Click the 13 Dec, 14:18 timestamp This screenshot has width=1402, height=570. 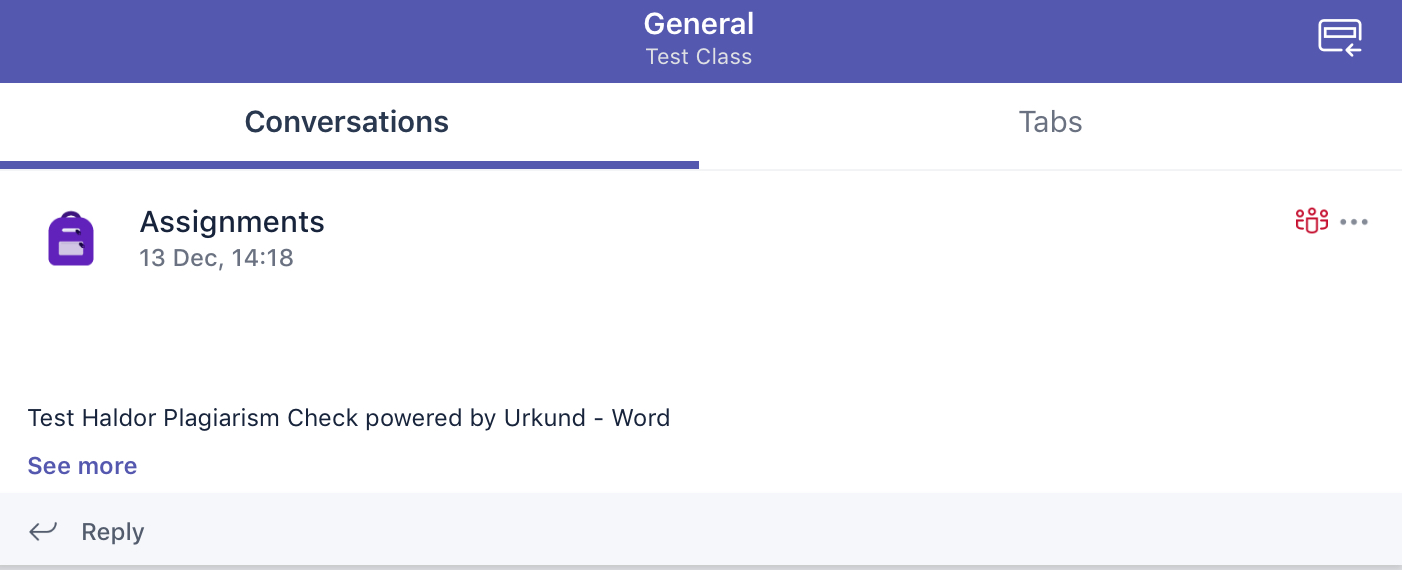(x=216, y=258)
